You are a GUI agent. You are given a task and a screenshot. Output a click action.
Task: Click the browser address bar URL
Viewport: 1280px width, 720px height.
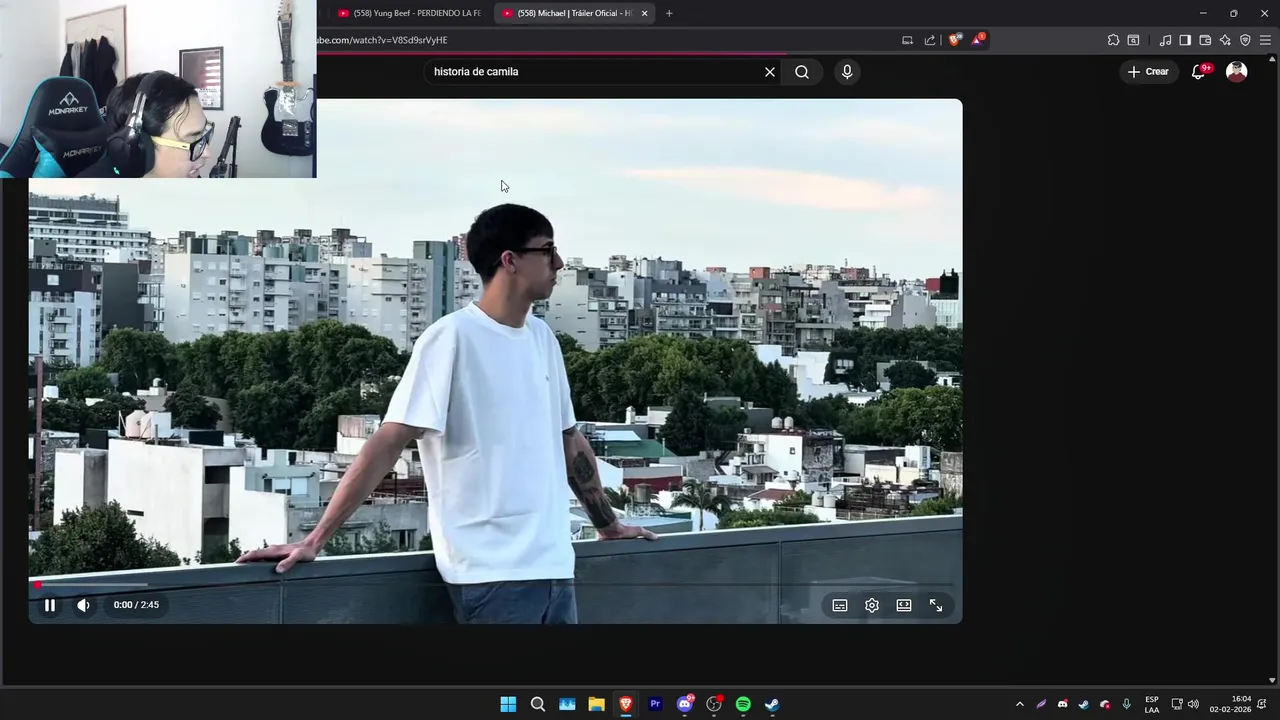382,40
